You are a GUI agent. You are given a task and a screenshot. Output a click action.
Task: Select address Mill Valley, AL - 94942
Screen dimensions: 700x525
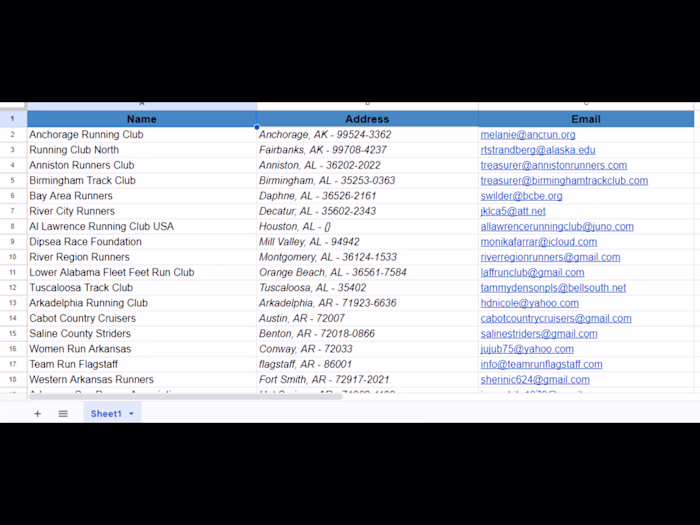(x=367, y=242)
